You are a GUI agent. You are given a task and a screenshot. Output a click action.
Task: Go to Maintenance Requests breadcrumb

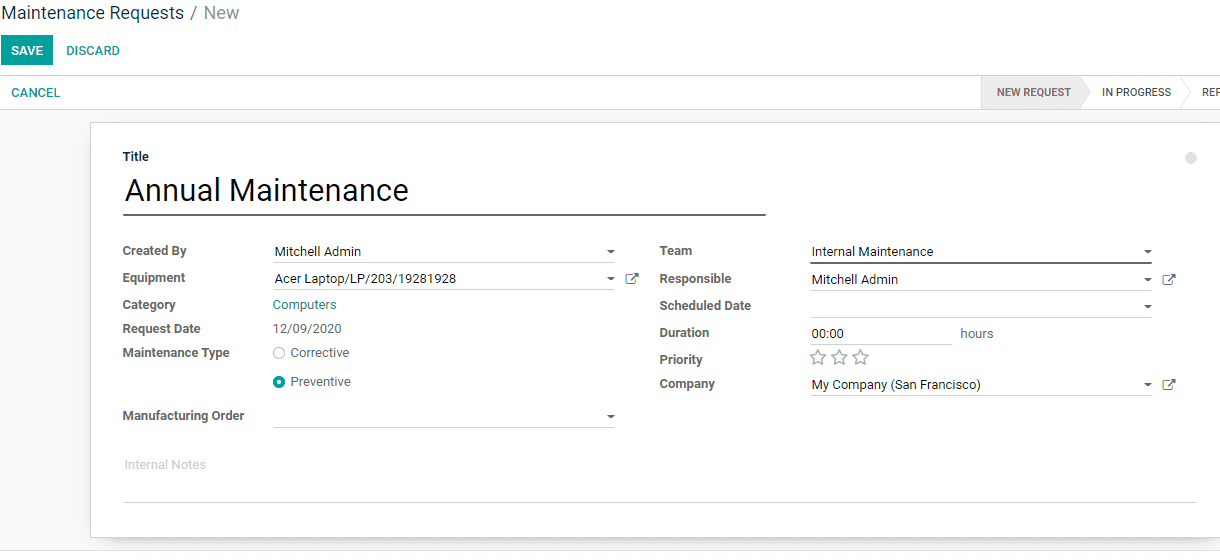[93, 13]
